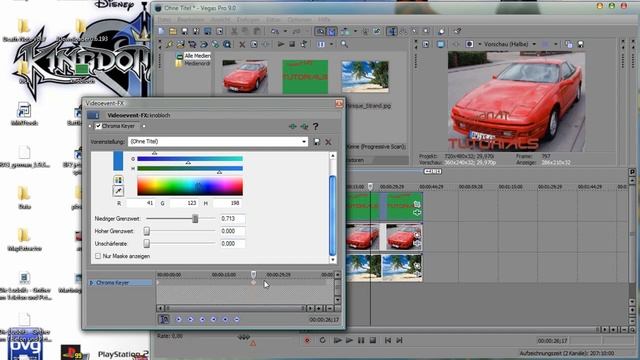Play the timeline from the transport bar

[x=349, y=340]
